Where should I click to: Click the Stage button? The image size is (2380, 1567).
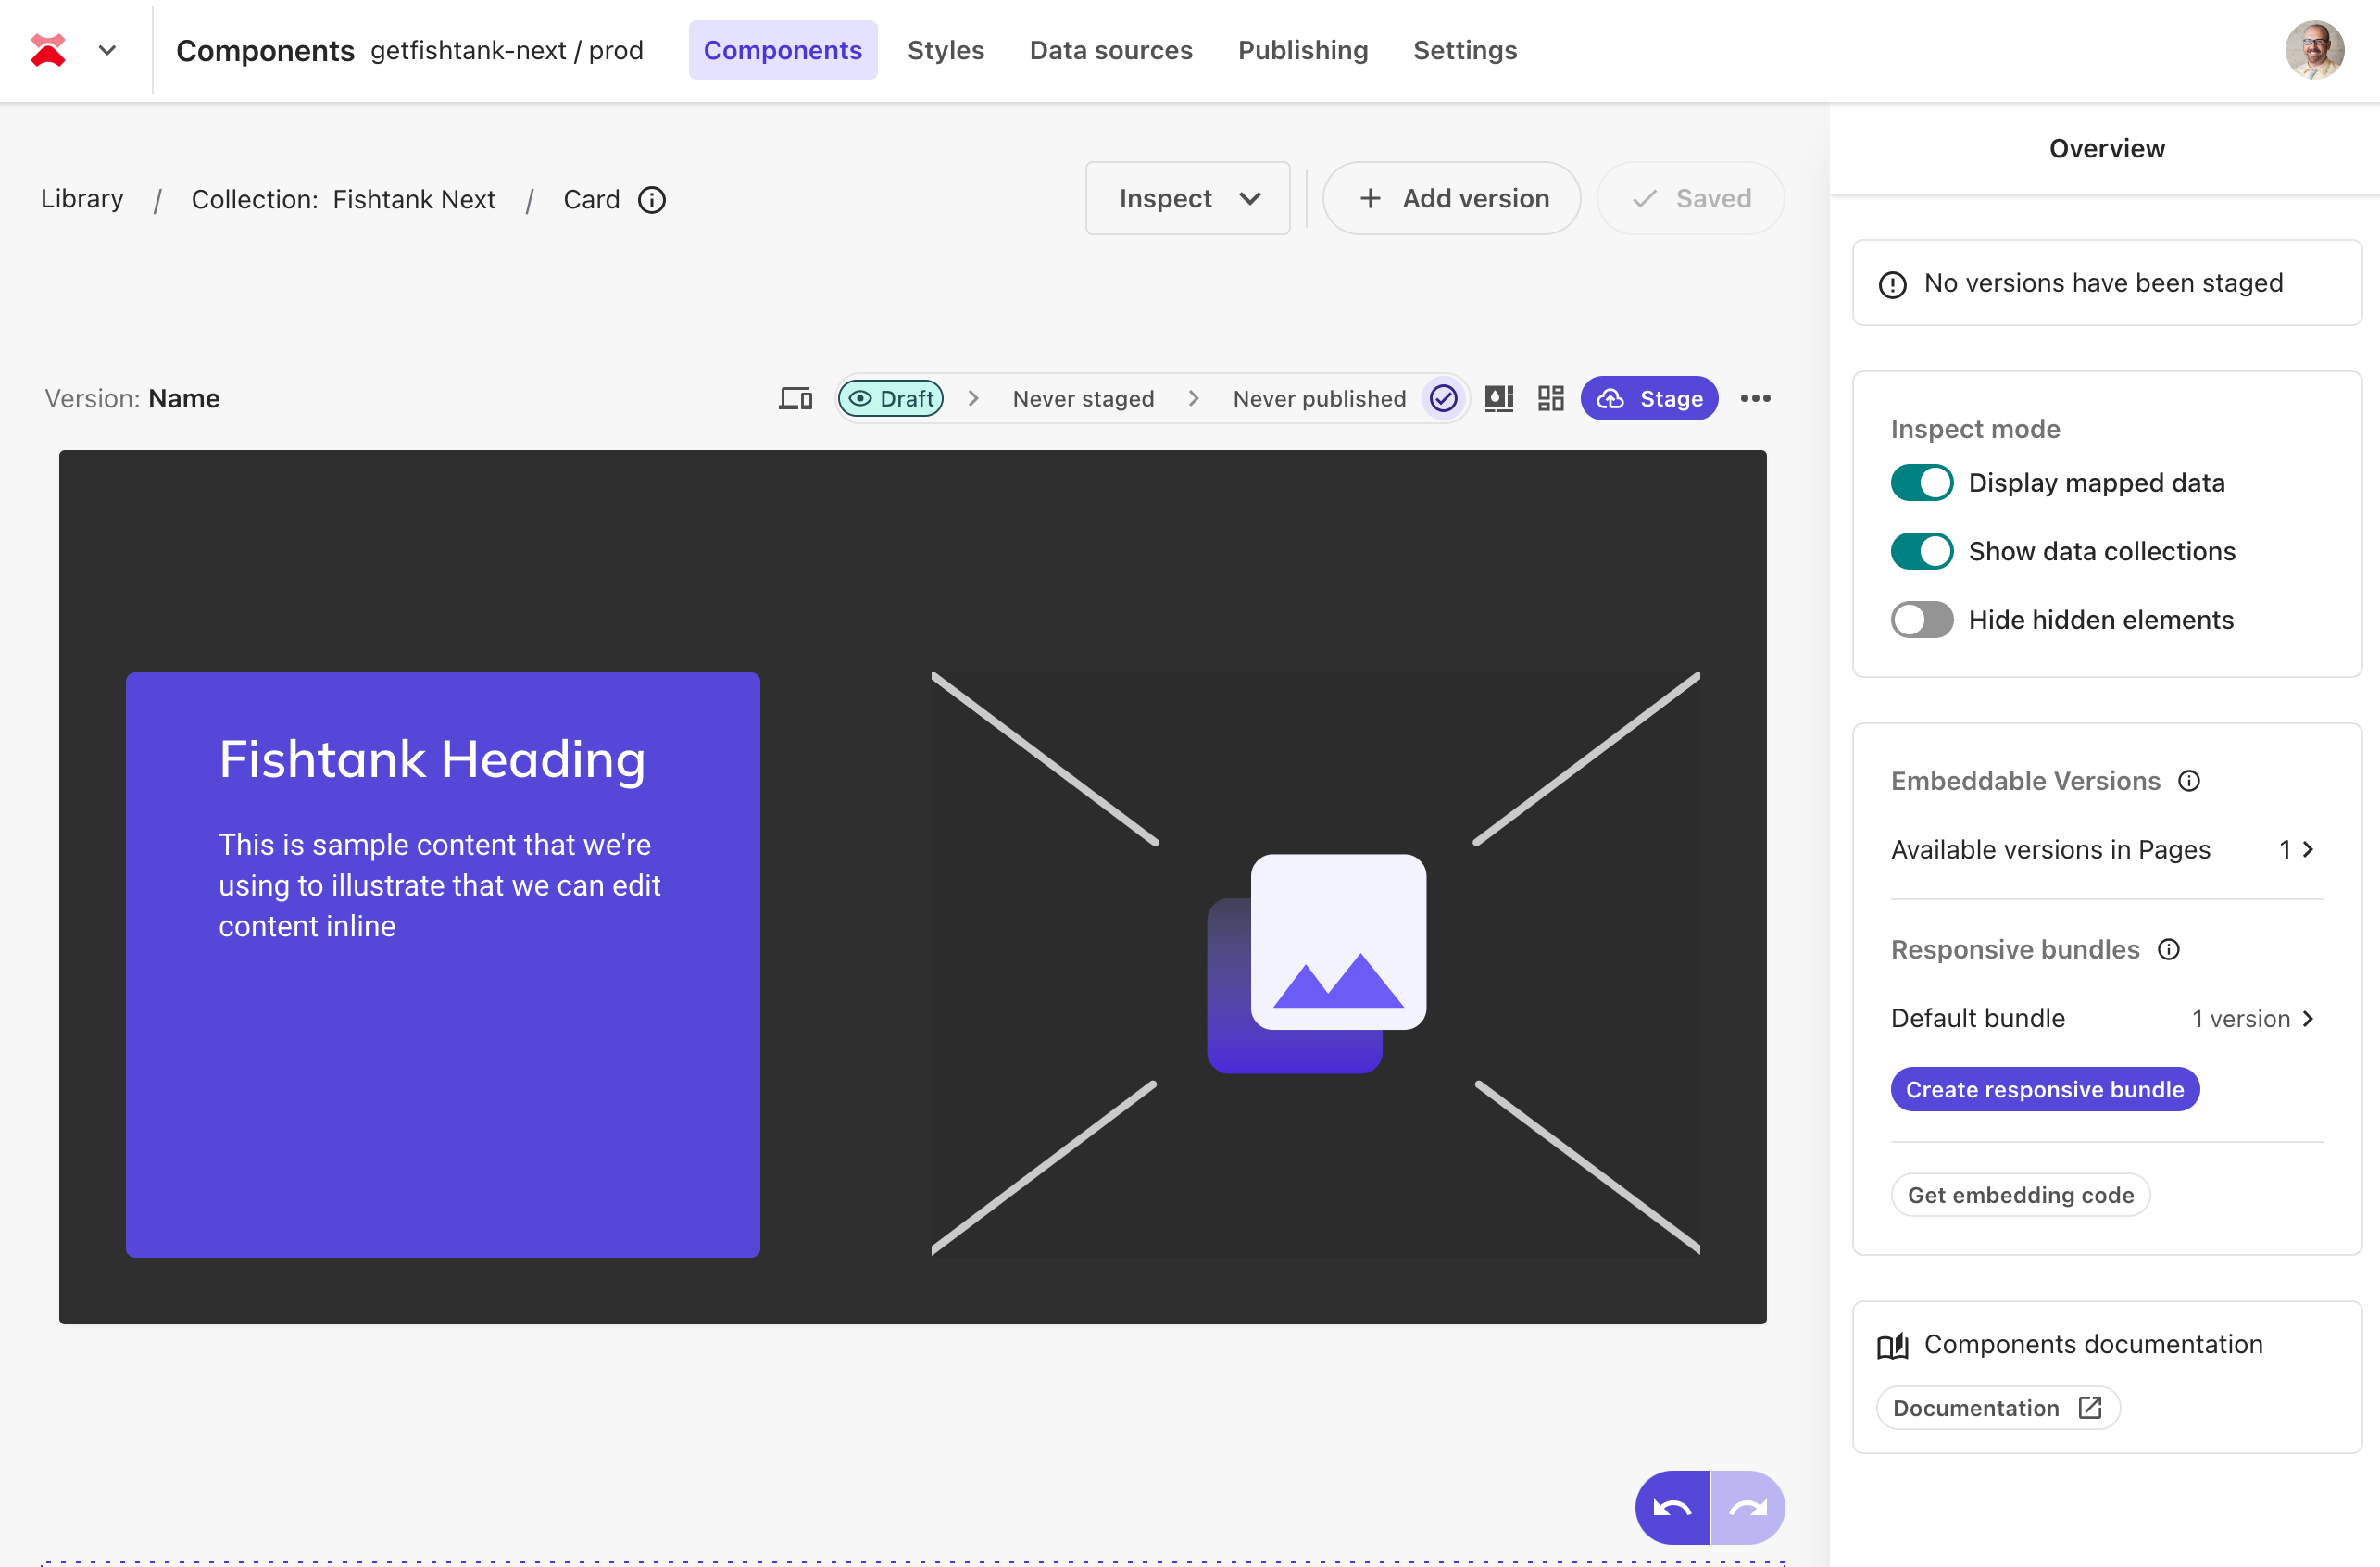point(1649,399)
